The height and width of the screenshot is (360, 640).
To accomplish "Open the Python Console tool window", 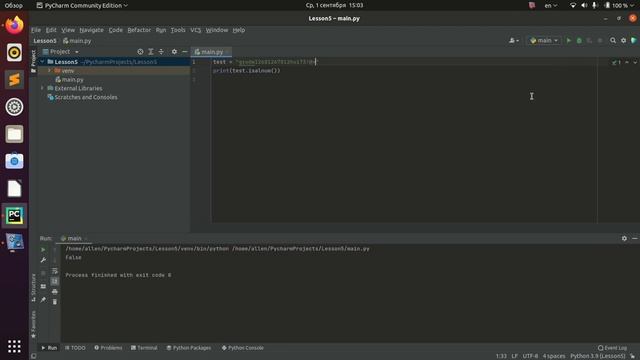I will [x=242, y=348].
